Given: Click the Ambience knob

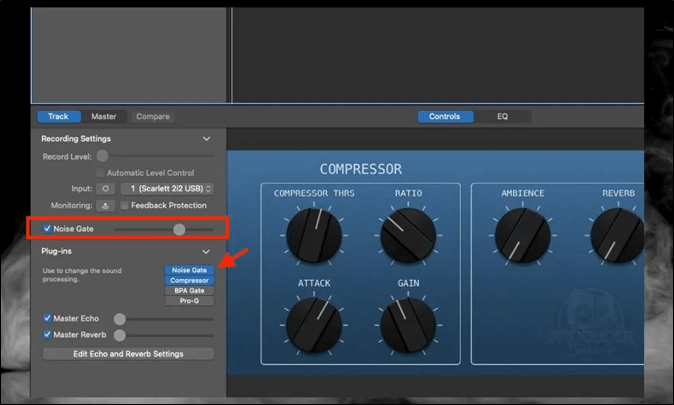Looking at the screenshot, I should click(x=523, y=236).
